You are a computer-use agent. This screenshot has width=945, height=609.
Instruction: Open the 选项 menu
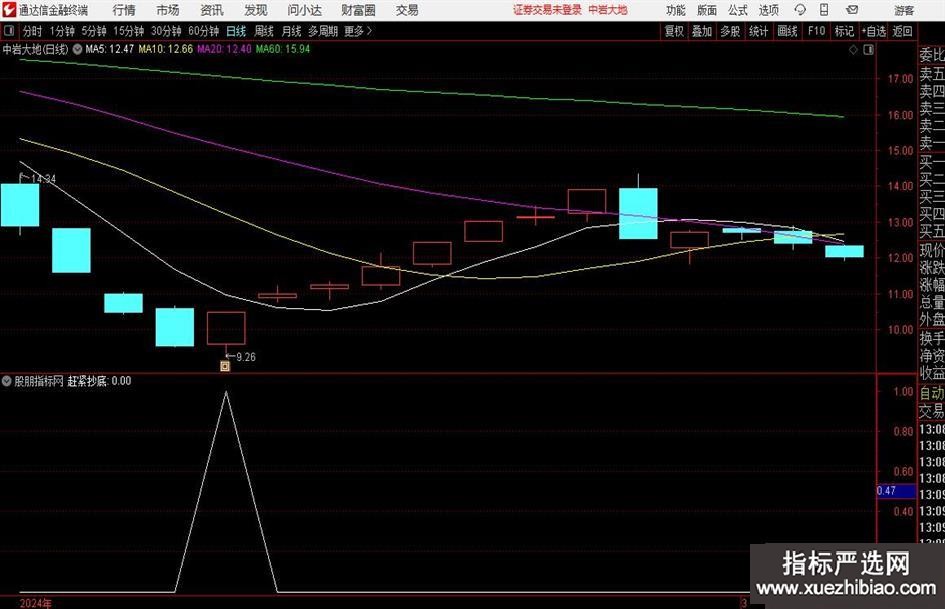[x=768, y=10]
